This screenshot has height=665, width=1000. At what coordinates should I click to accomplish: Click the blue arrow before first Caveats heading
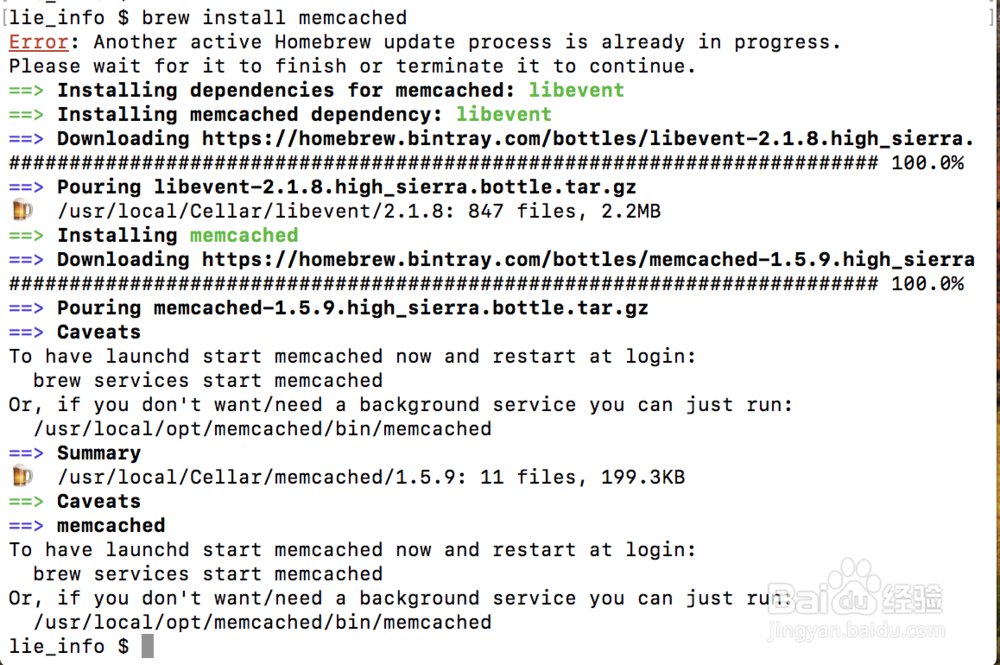[26, 332]
